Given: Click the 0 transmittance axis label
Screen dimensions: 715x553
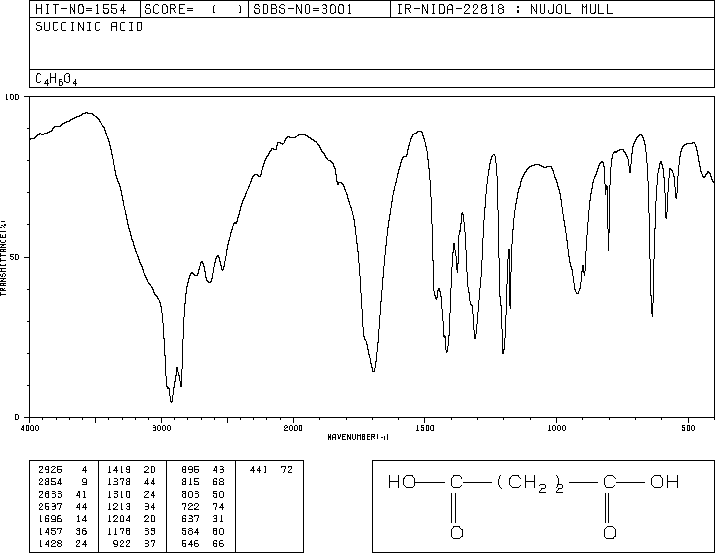Looking at the screenshot, I should (17, 418).
